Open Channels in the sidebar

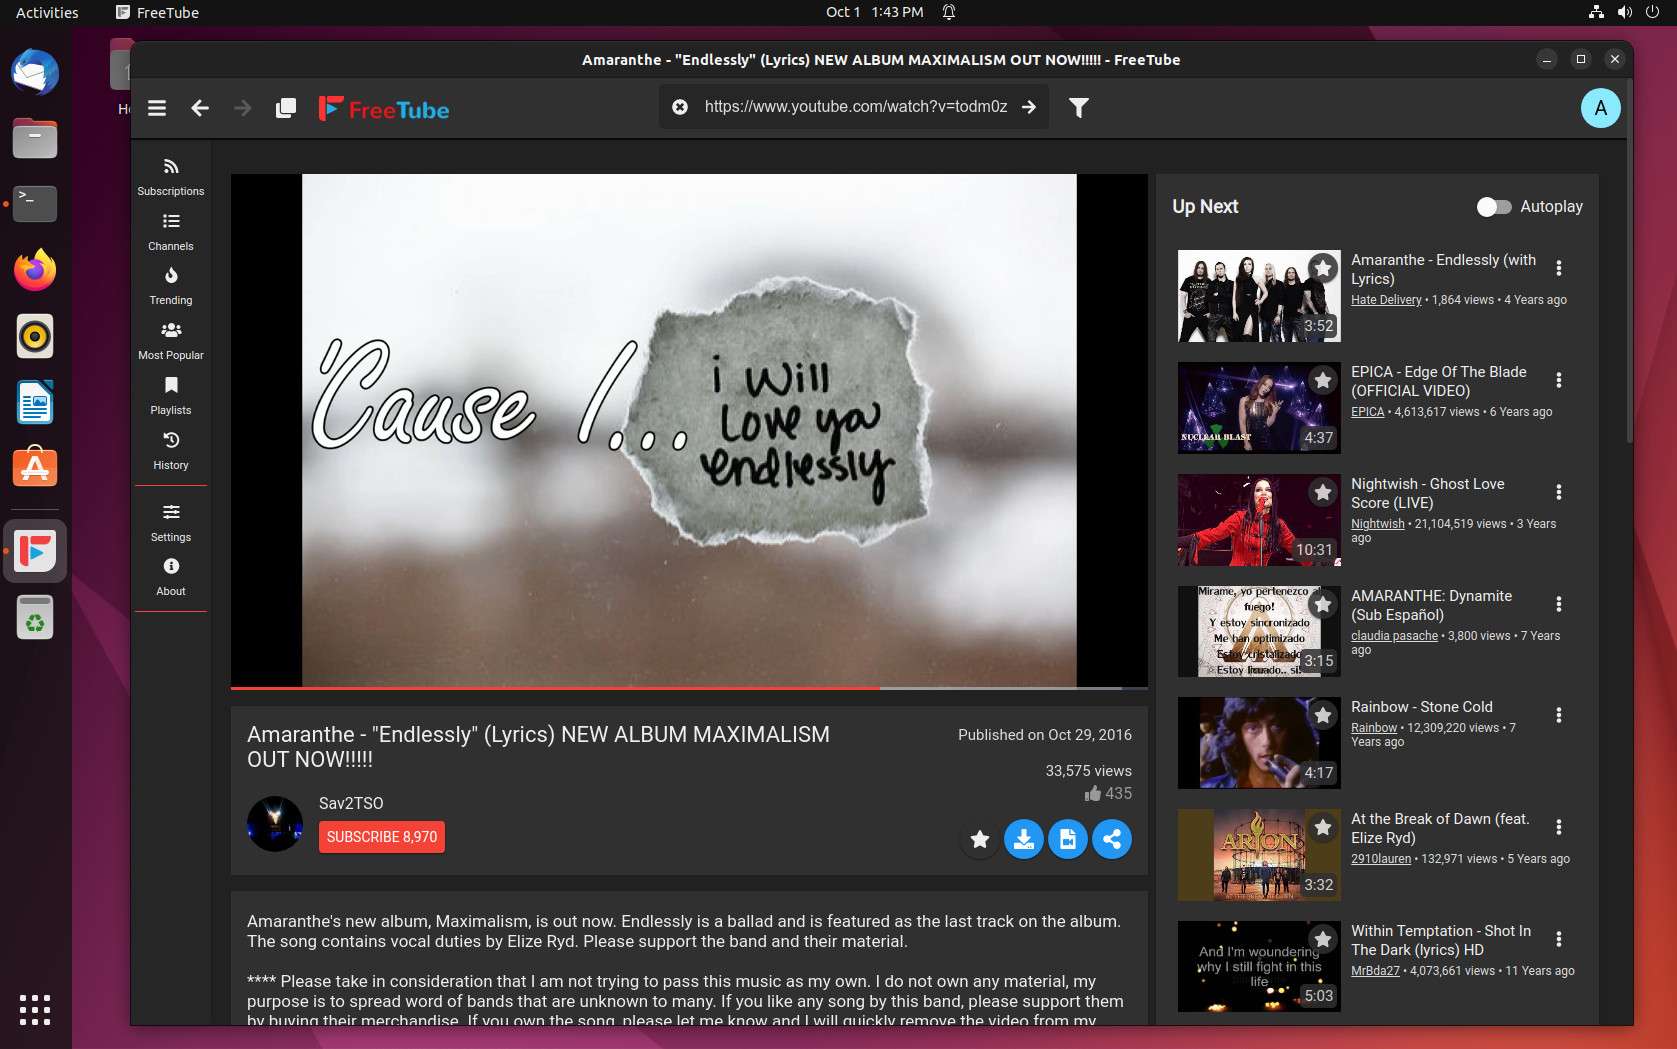coord(171,232)
